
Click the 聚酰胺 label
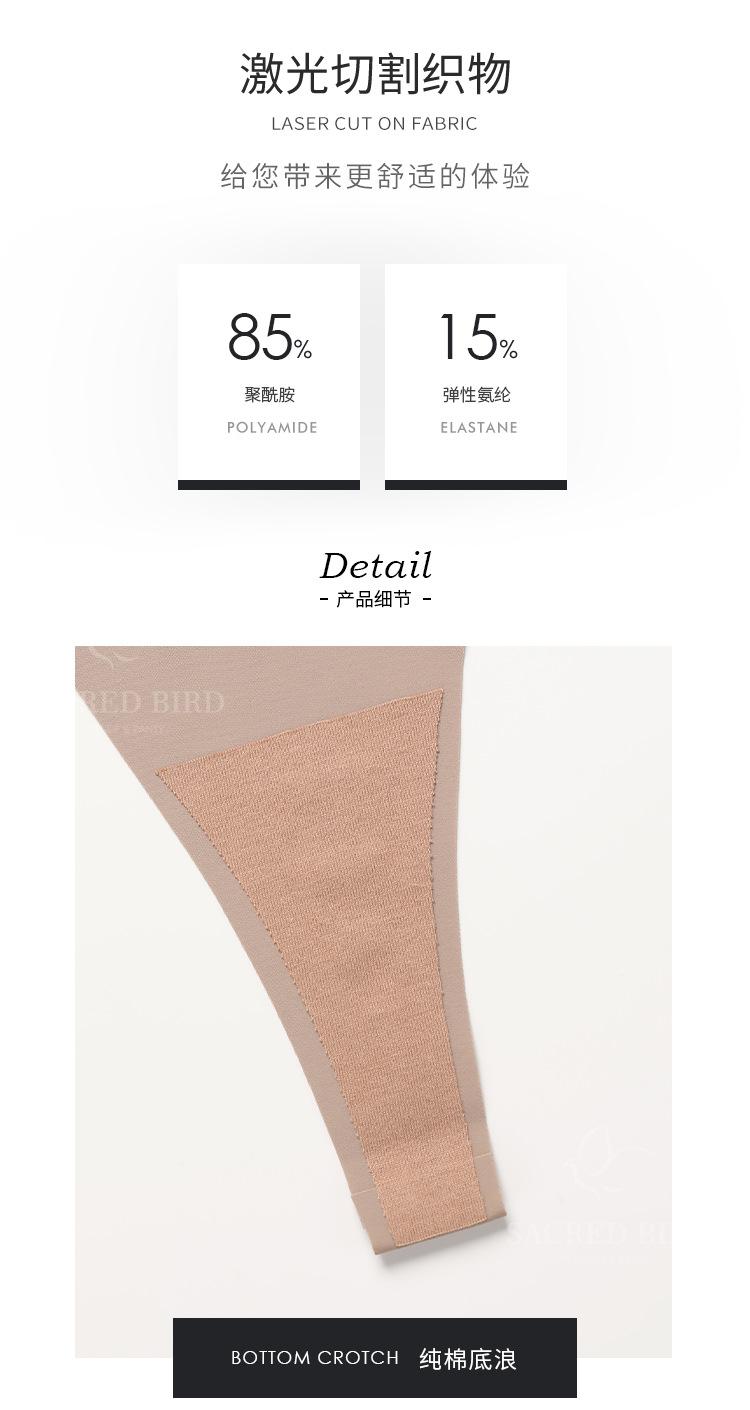270,395
